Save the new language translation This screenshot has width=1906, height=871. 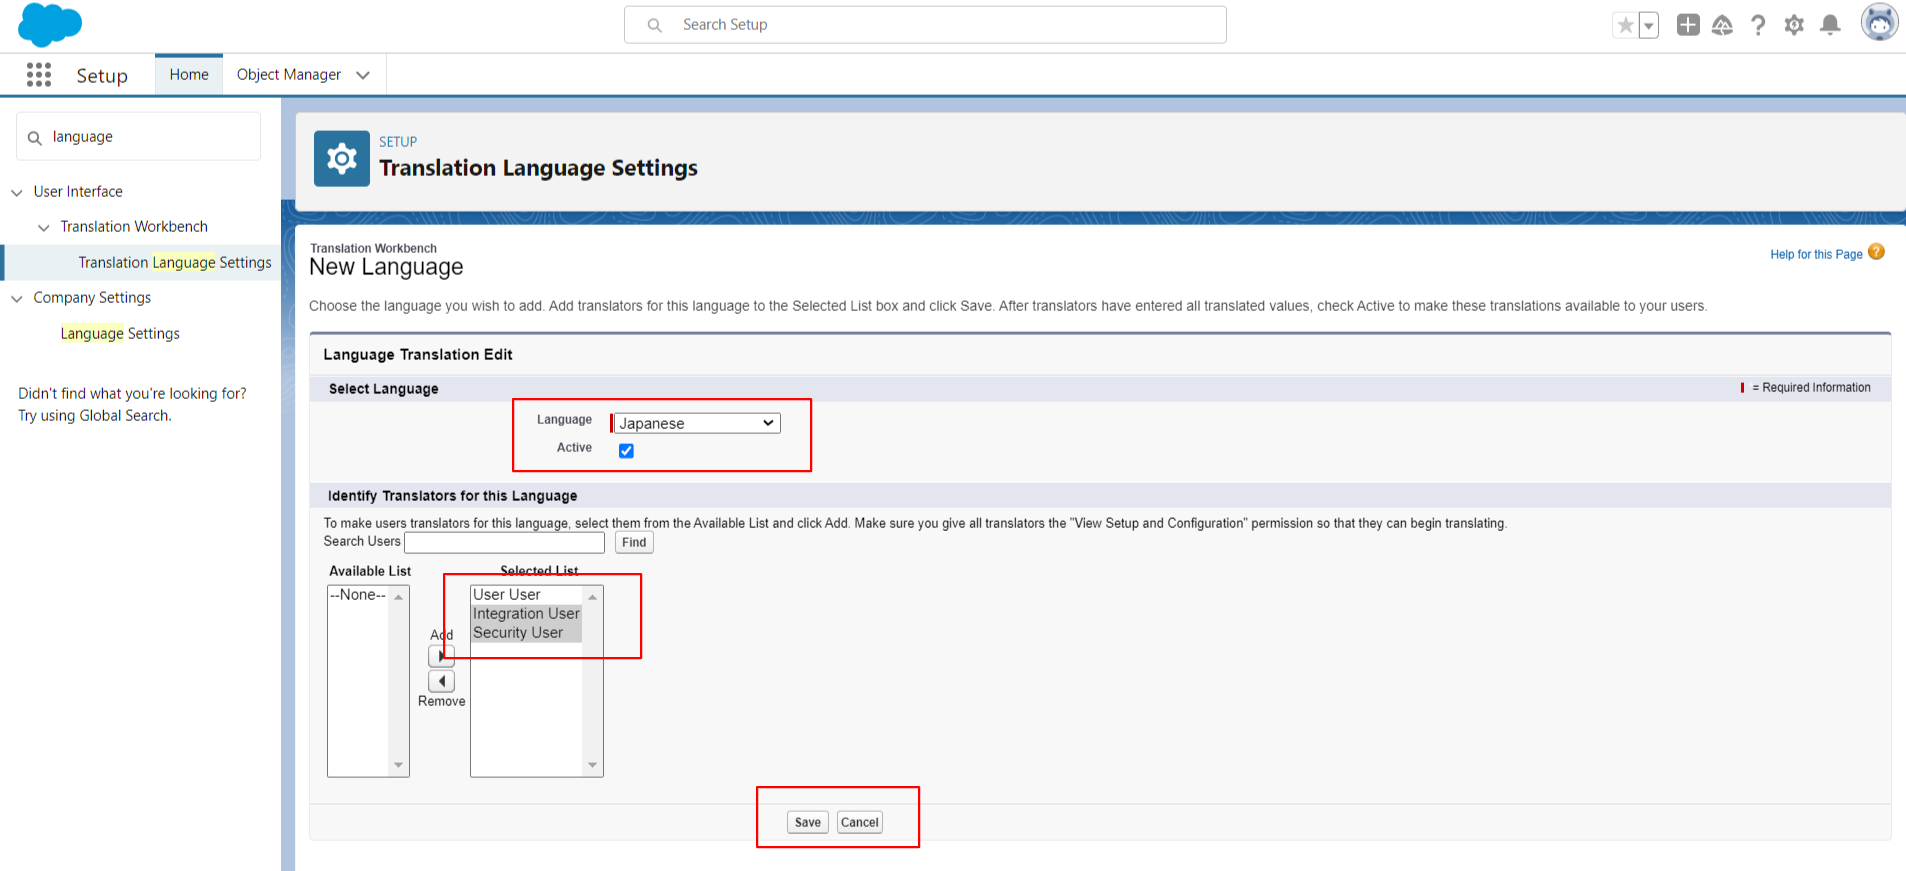[x=807, y=822]
